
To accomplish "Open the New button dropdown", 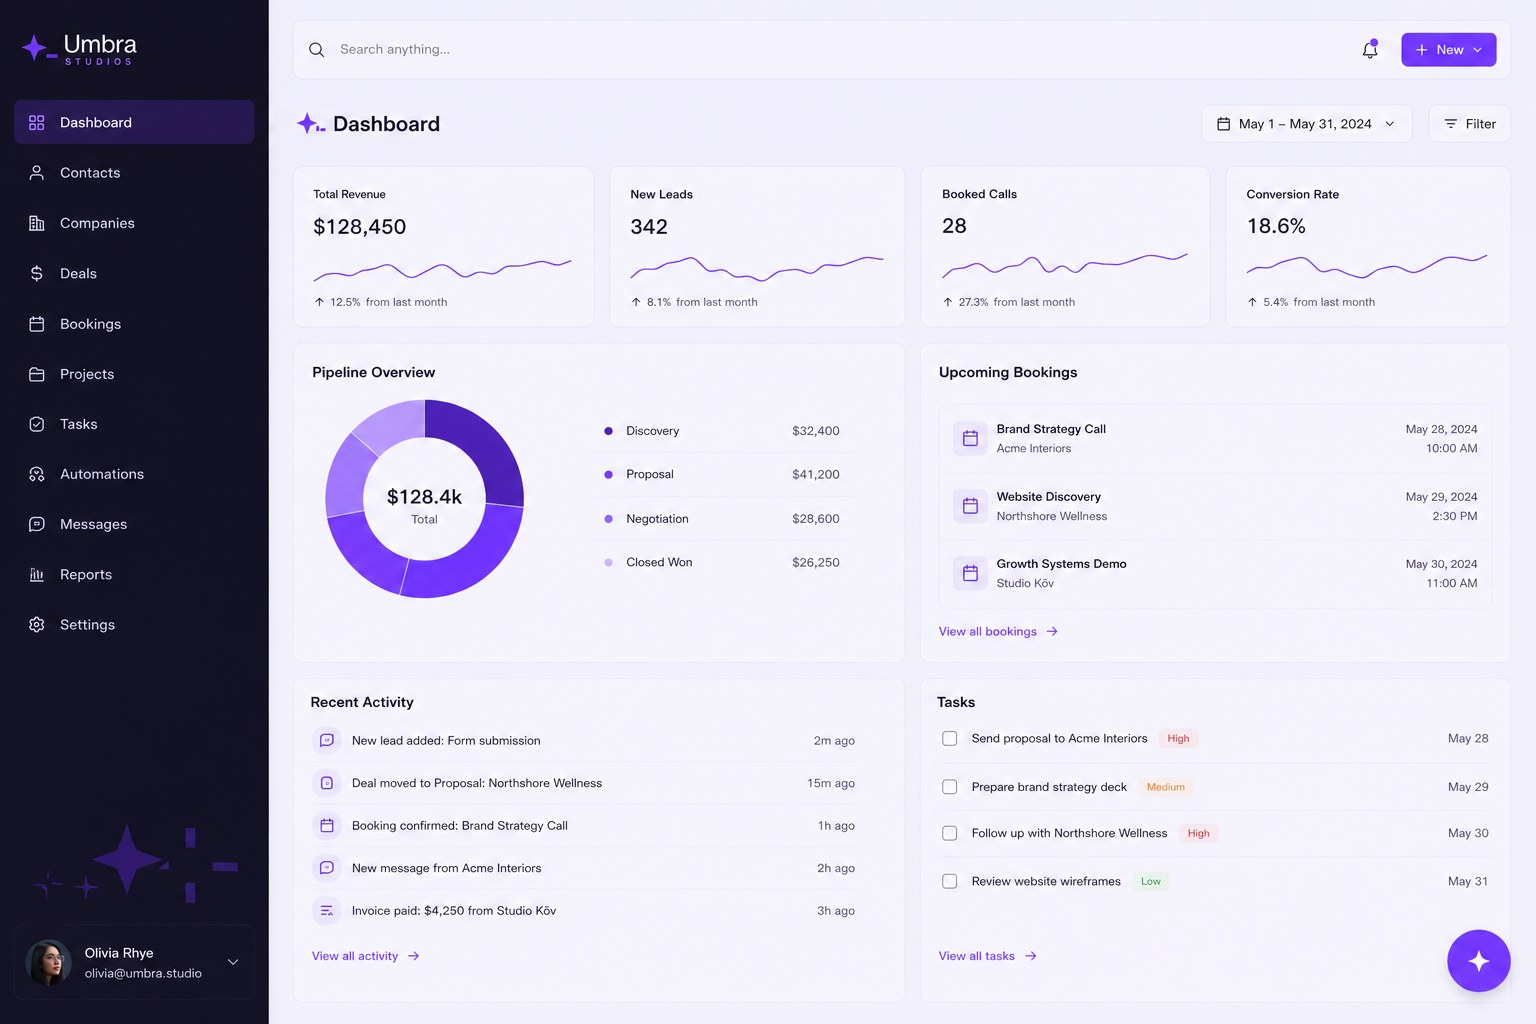I will tap(1448, 49).
